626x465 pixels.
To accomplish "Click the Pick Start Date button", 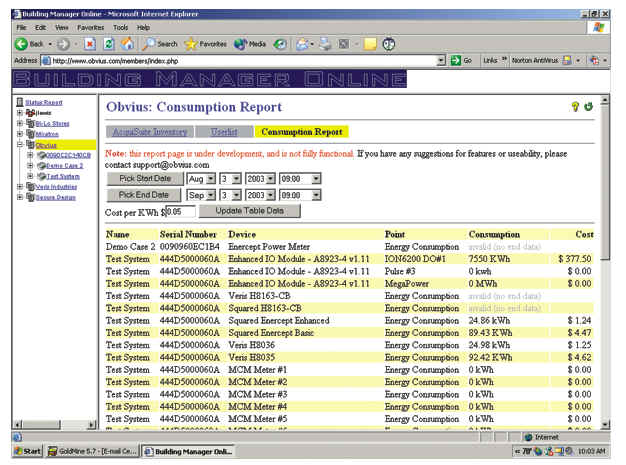I will (x=145, y=178).
